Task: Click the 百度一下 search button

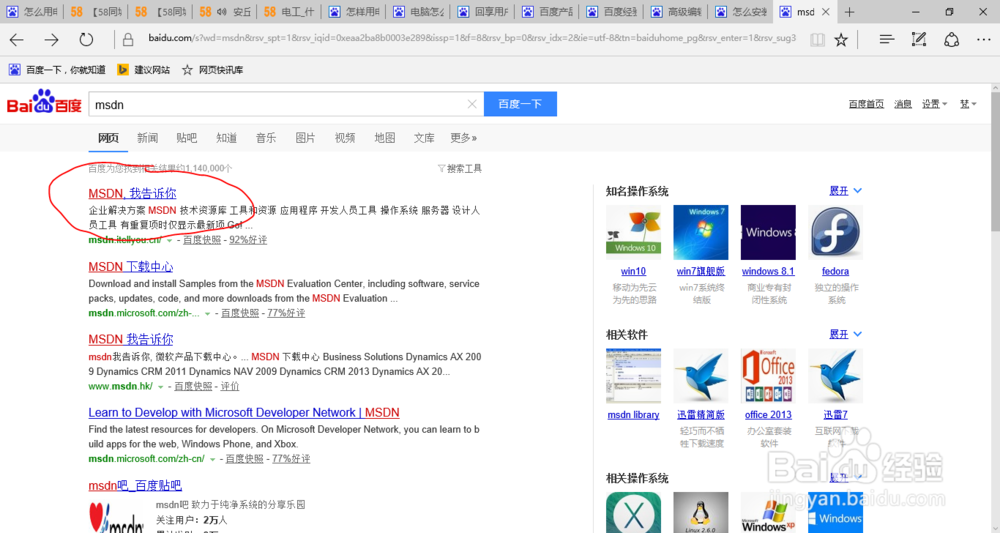Action: click(520, 104)
